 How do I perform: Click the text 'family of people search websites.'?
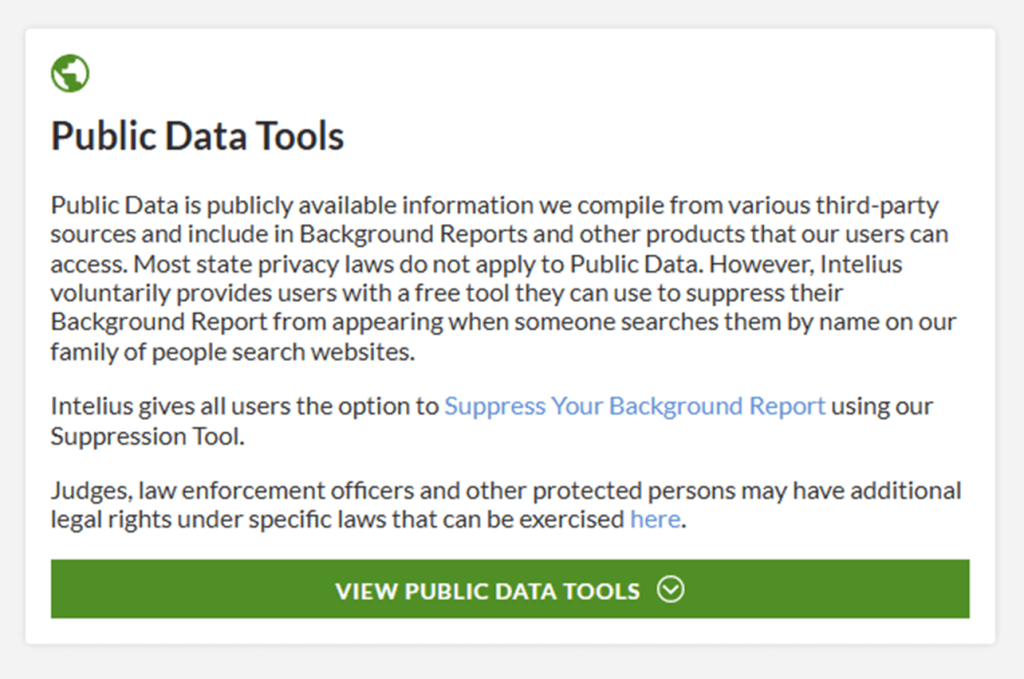[x=232, y=352]
